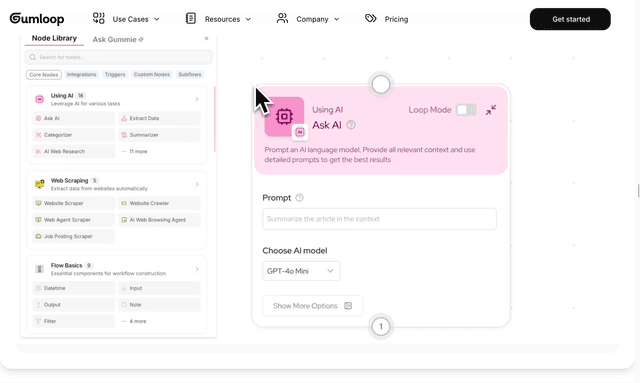
Task: Click the pink Ask AI node chip icon
Action: point(284,117)
